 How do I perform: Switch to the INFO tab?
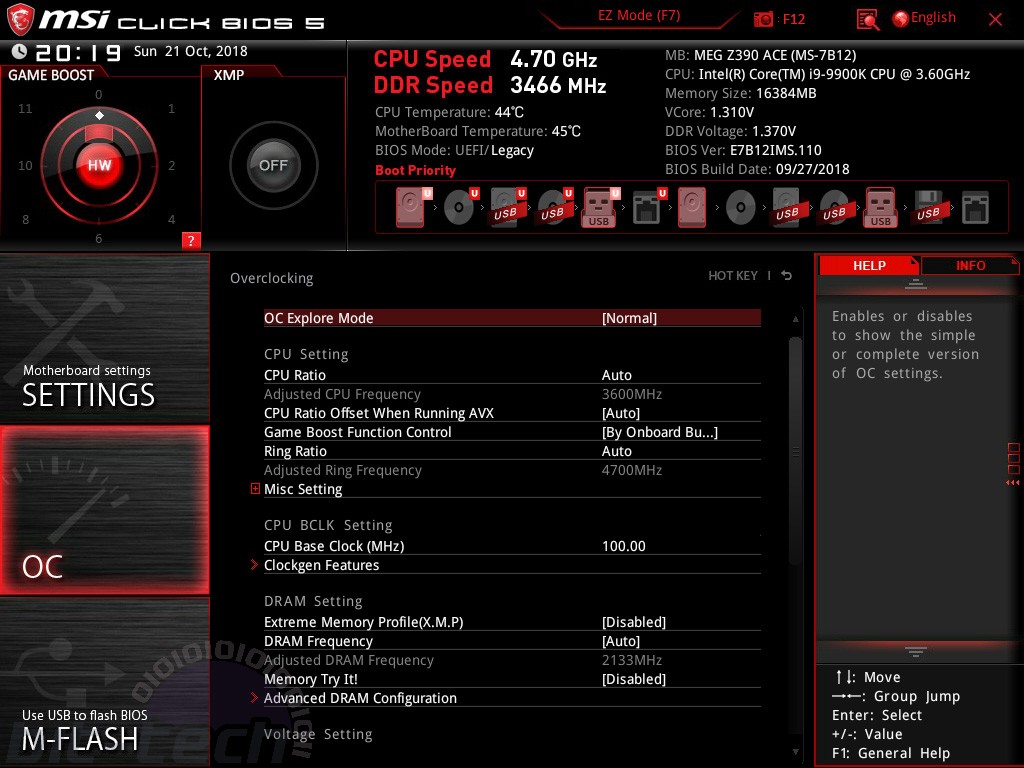coord(970,265)
